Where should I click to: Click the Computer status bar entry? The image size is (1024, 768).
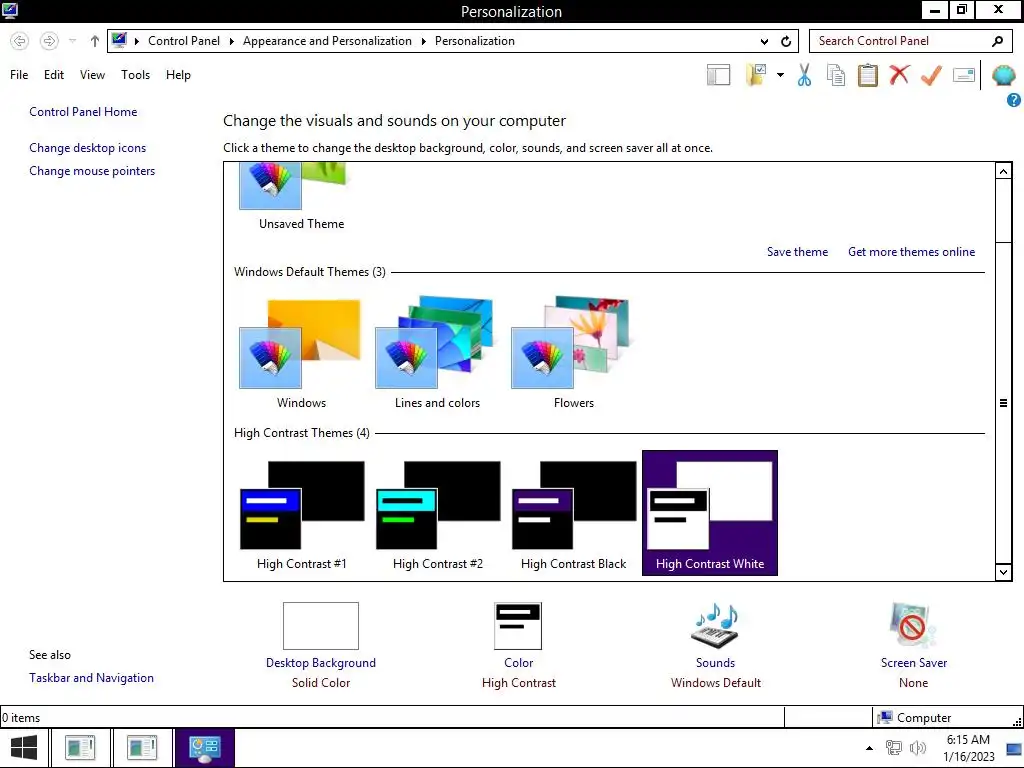click(x=915, y=717)
